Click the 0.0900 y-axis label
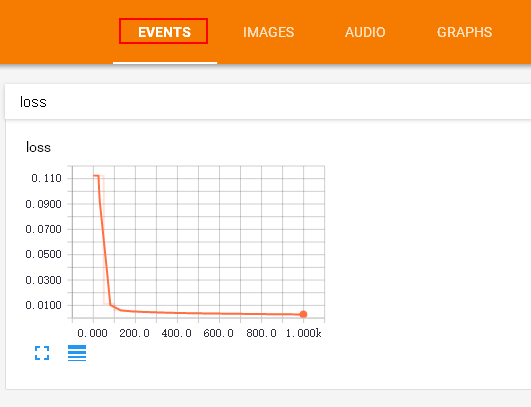 (44, 204)
